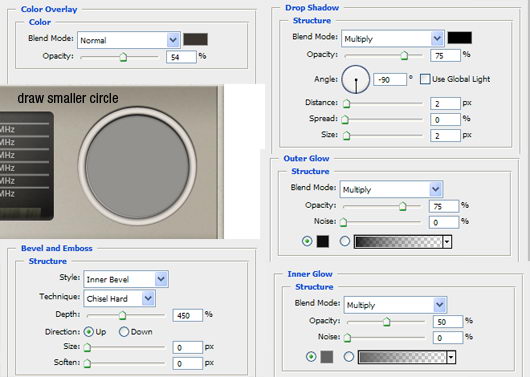Click the Inner Glow Opacity slider handle

pos(387,322)
